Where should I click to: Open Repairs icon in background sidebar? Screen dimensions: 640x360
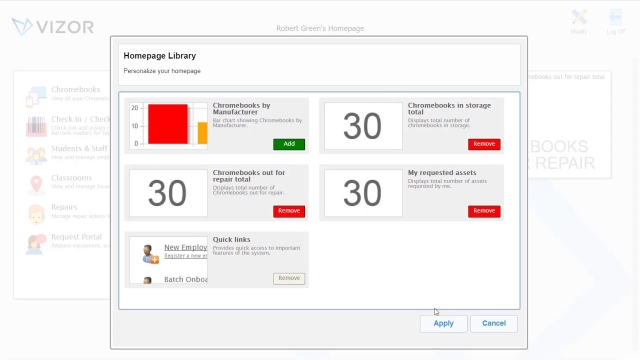point(36,214)
